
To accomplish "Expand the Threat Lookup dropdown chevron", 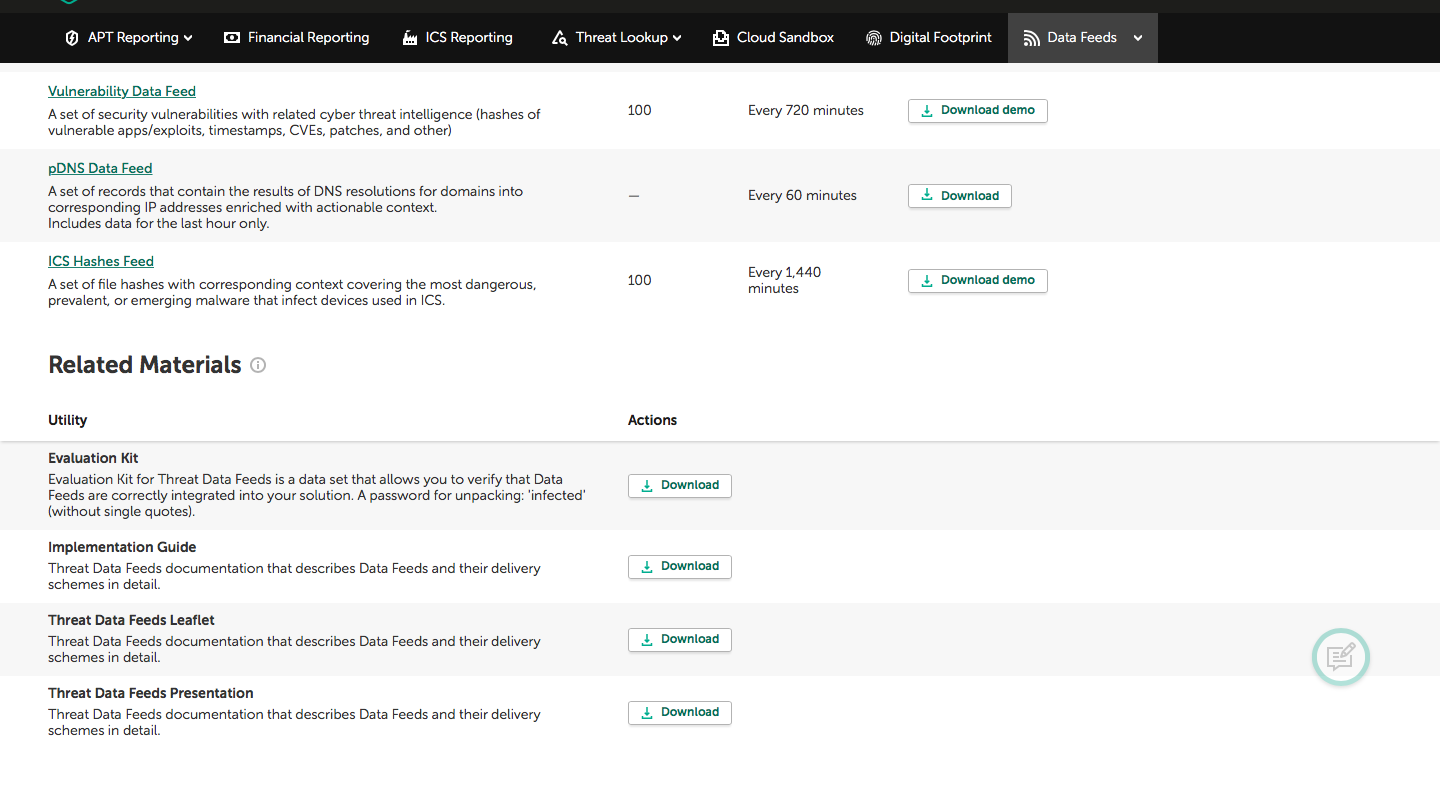I will coord(677,38).
